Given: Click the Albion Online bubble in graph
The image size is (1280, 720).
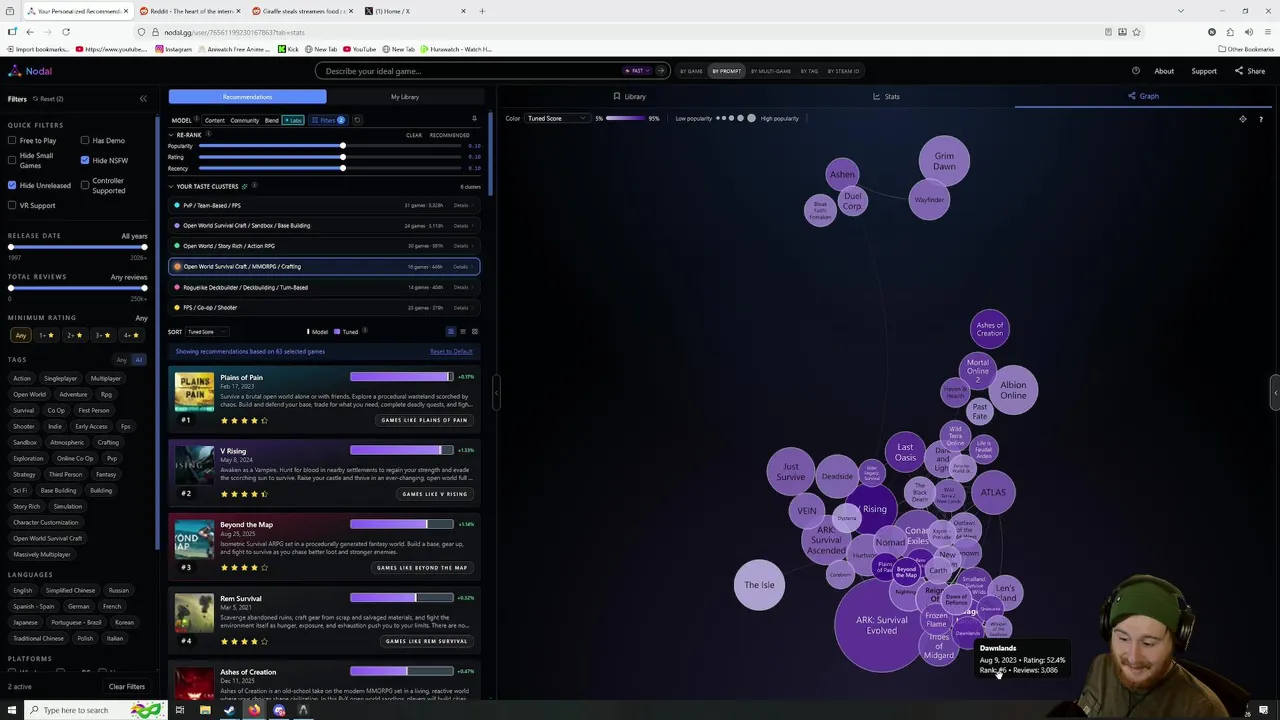Looking at the screenshot, I should point(1012,389).
